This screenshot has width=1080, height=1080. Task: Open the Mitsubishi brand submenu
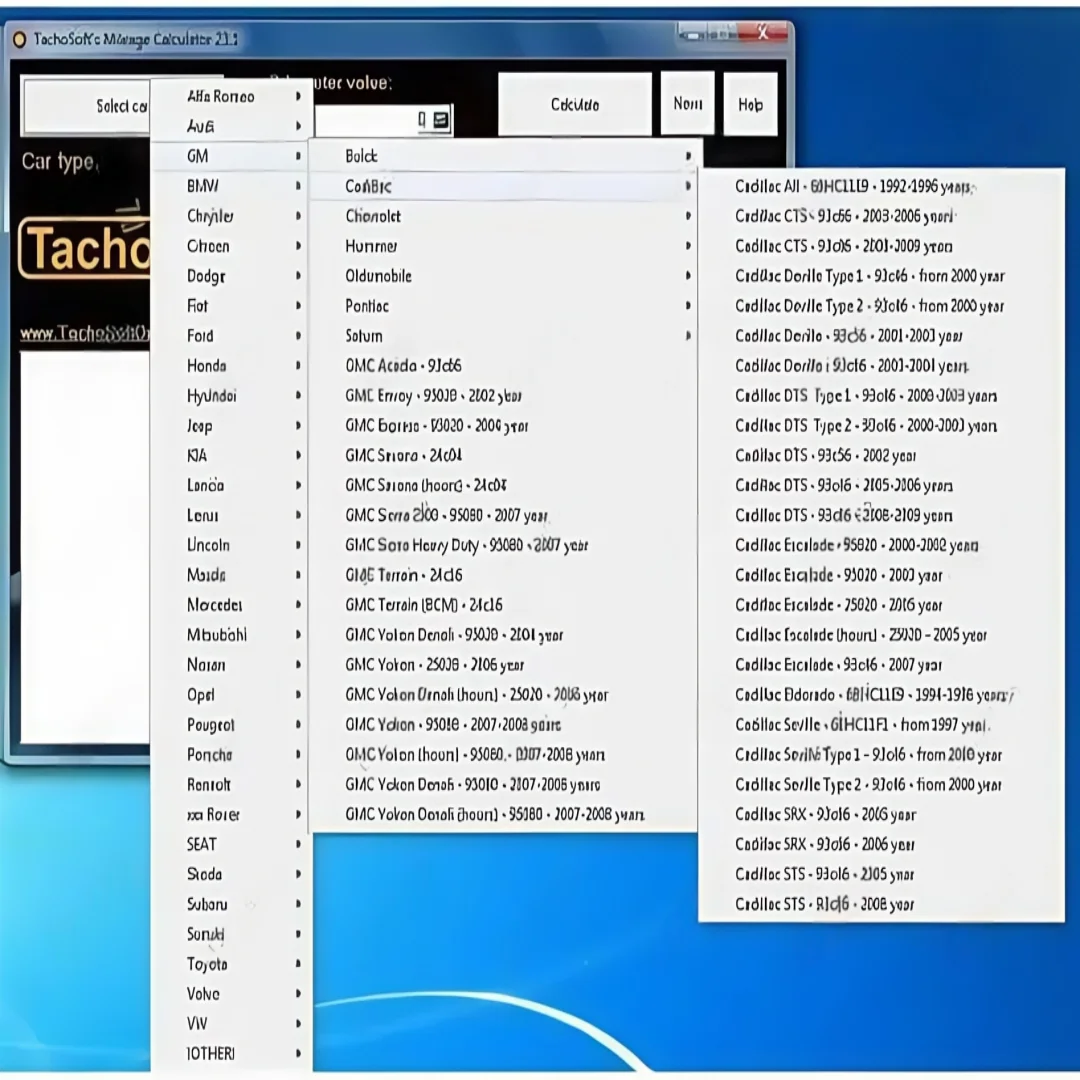coord(231,635)
